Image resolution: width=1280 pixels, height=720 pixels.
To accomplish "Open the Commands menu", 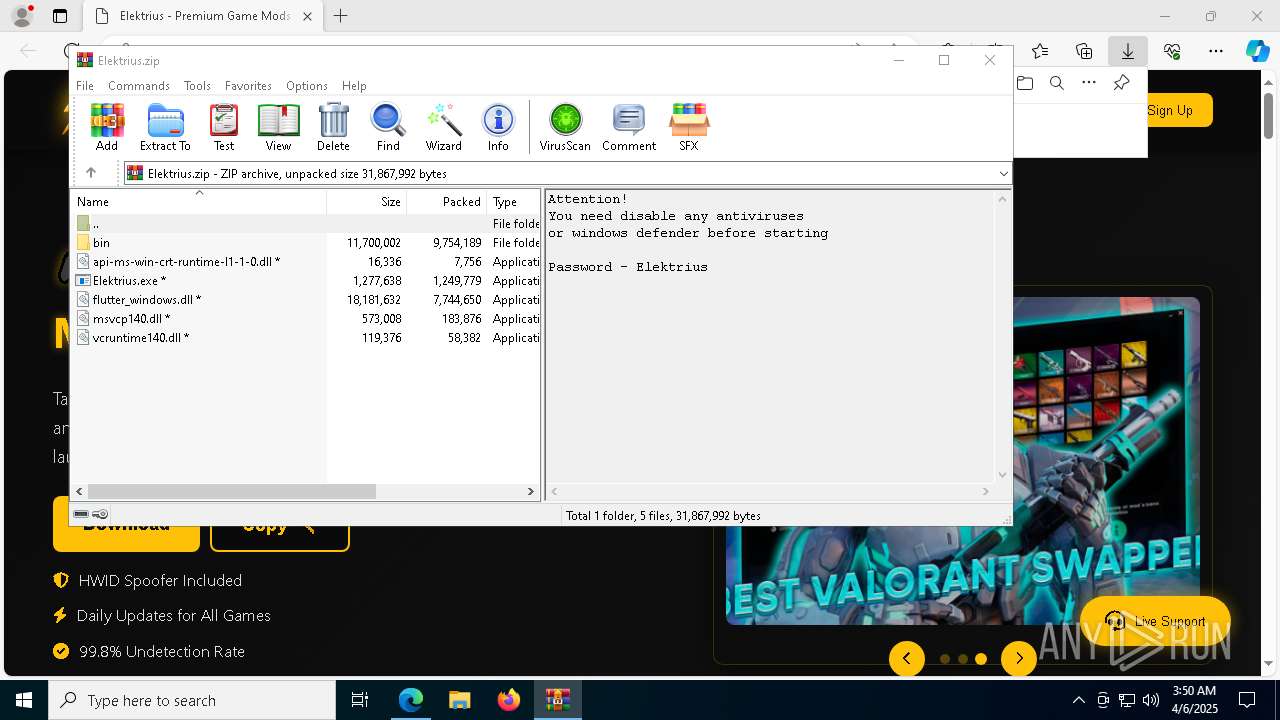I will click(139, 86).
